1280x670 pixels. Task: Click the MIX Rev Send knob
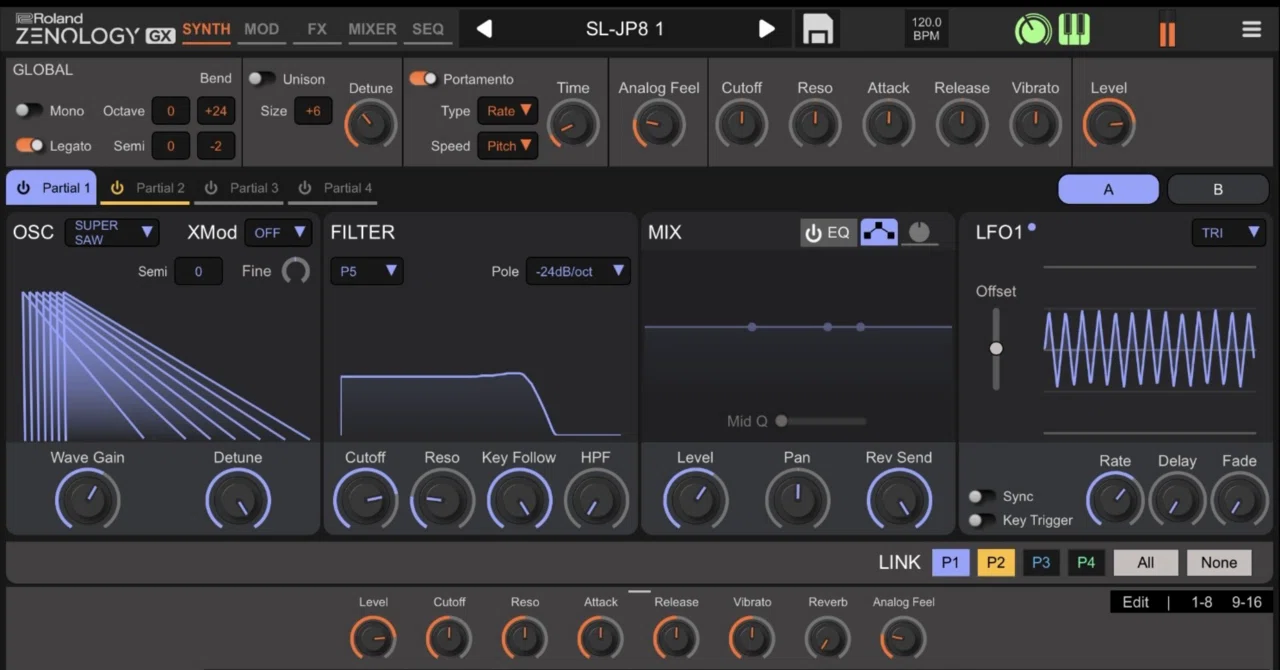(x=898, y=498)
